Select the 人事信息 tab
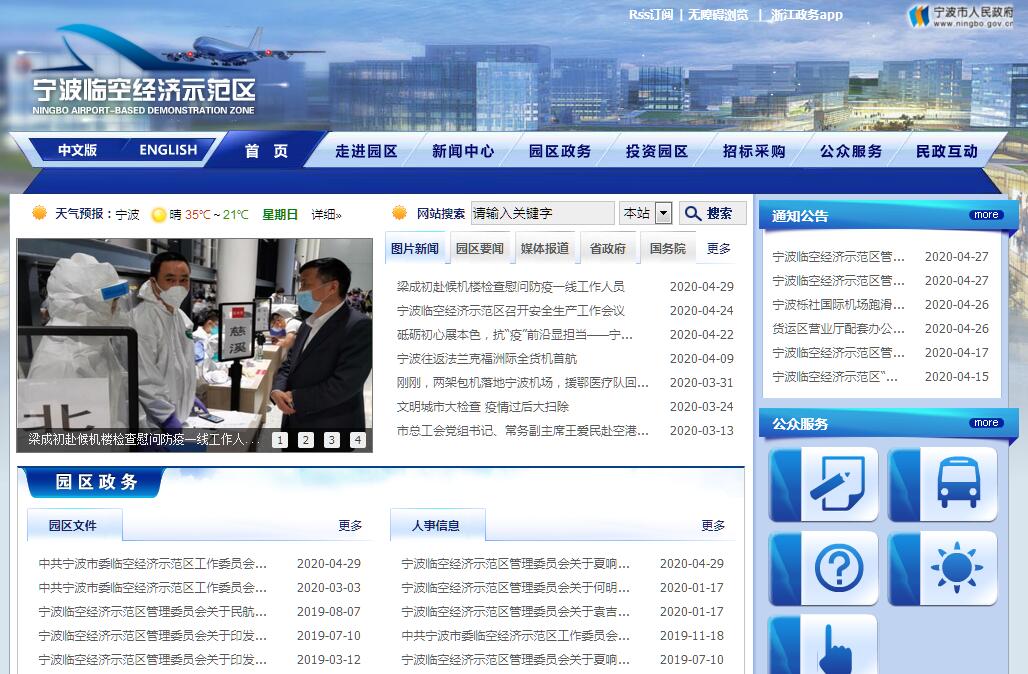 point(436,525)
